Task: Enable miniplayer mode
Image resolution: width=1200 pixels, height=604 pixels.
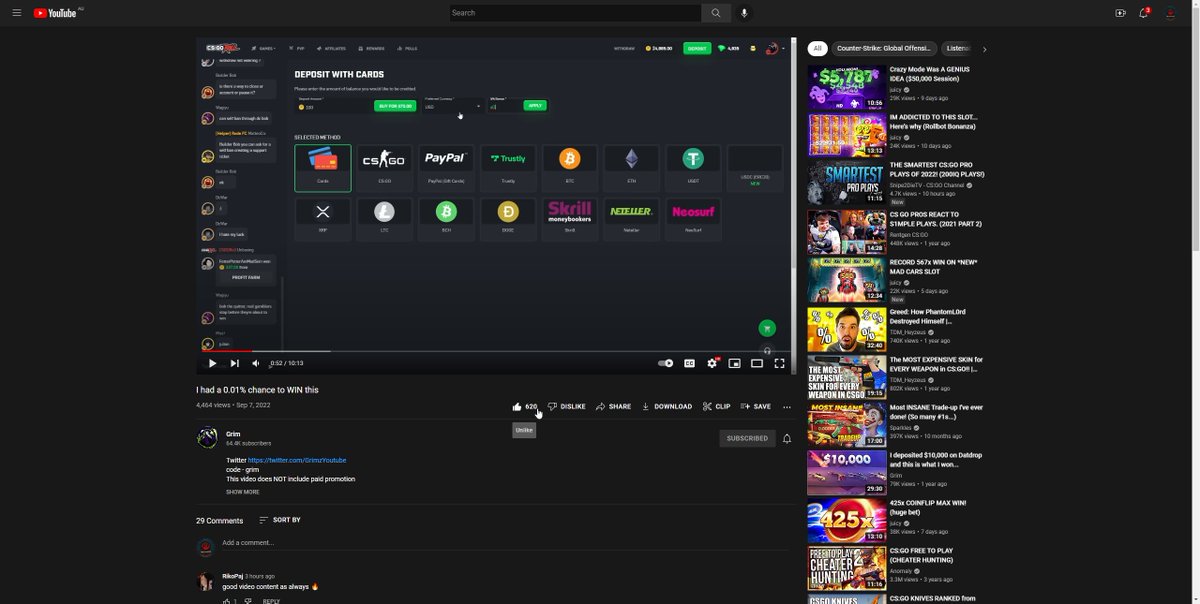Action: click(734, 363)
